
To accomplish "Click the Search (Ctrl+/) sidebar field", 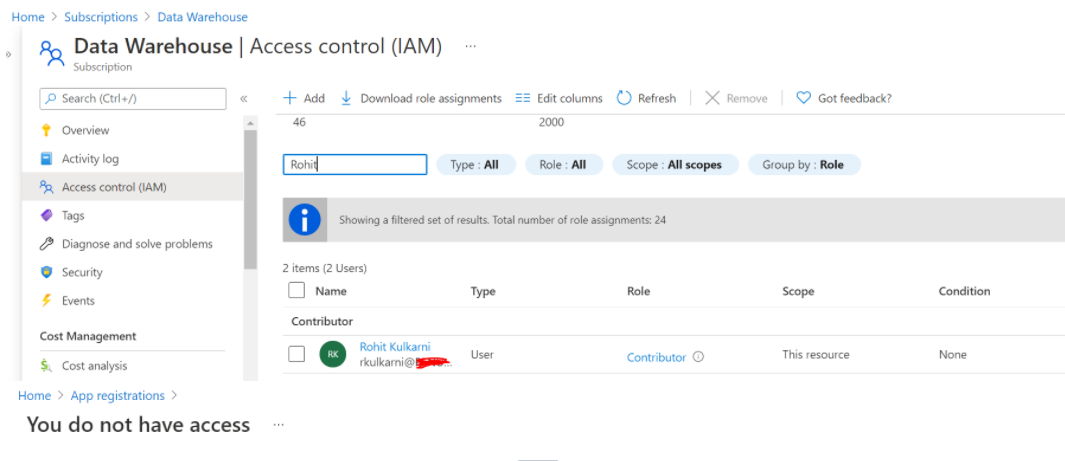I will click(133, 98).
